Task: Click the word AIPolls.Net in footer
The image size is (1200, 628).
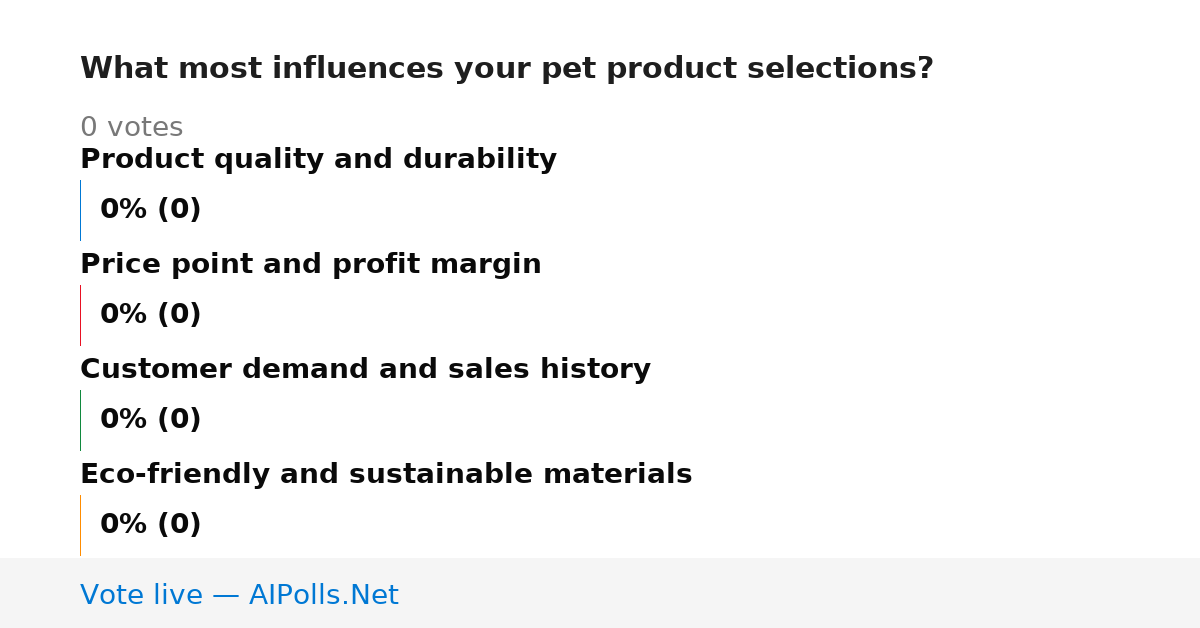Action: (x=323, y=595)
